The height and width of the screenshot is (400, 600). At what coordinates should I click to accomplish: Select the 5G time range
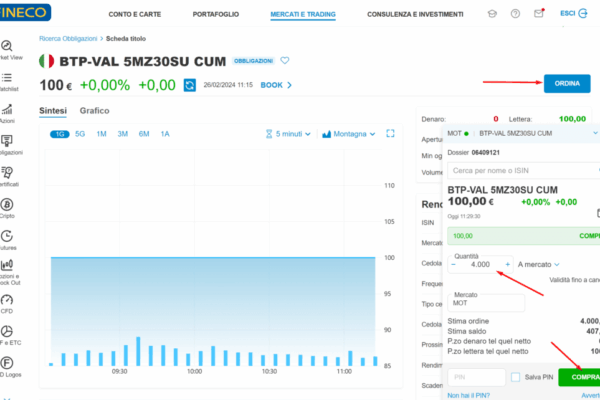pyautogui.click(x=80, y=133)
